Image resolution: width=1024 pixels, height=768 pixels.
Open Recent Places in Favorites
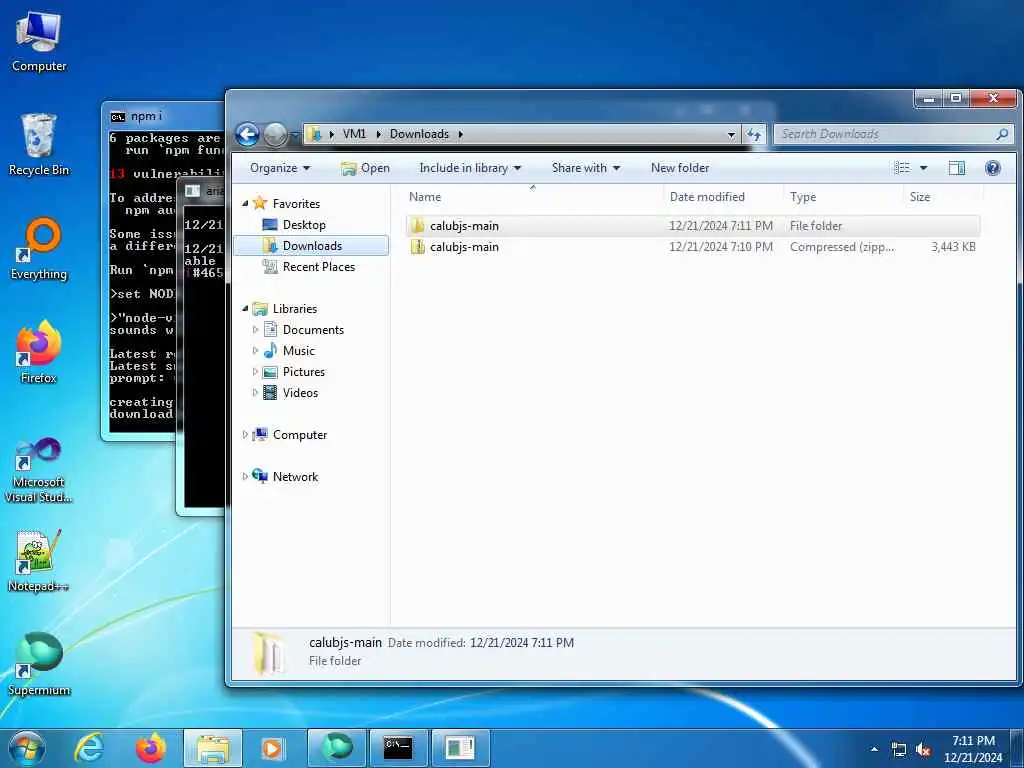click(x=318, y=266)
